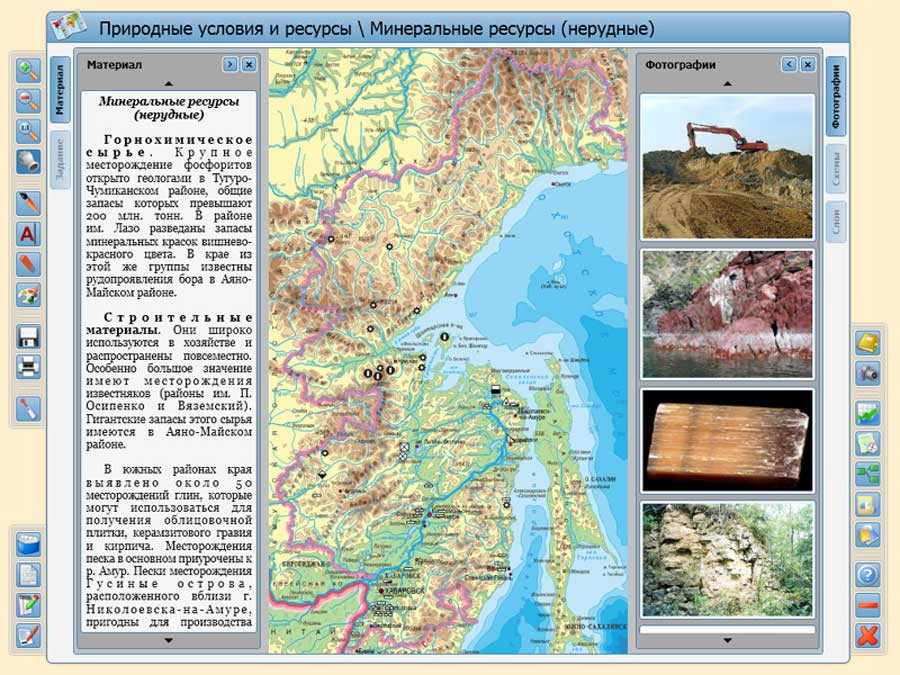Collapse Фотографии panel with its arrow button

(x=789, y=64)
